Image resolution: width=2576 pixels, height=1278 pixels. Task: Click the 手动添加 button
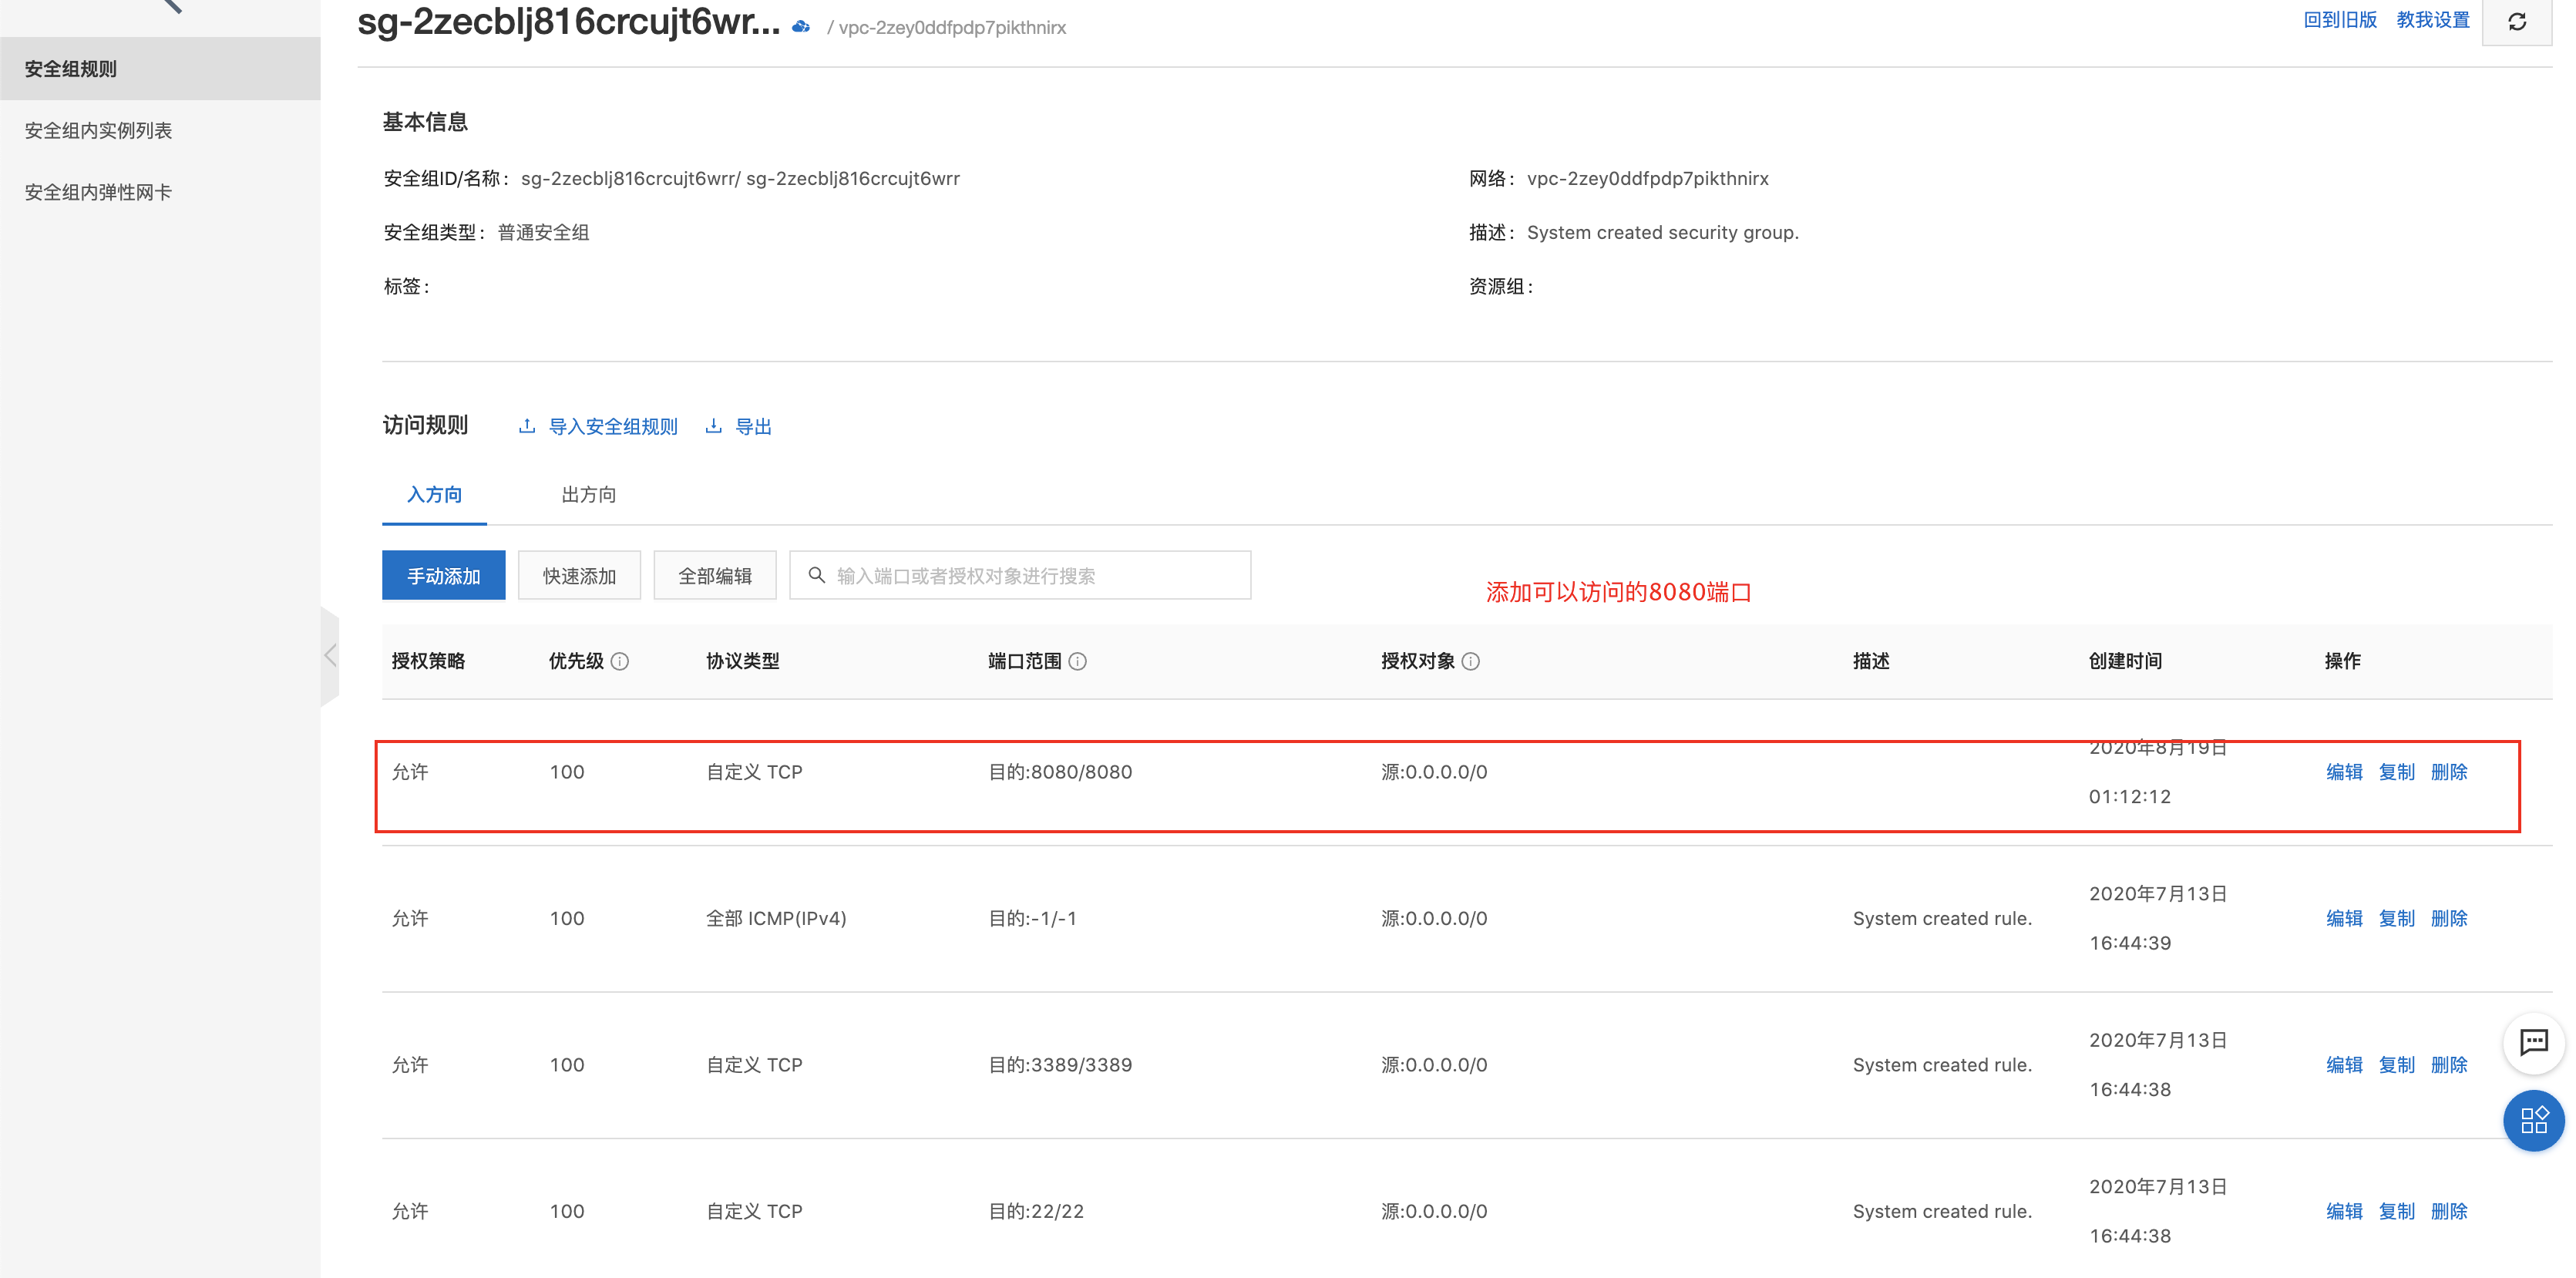(443, 576)
